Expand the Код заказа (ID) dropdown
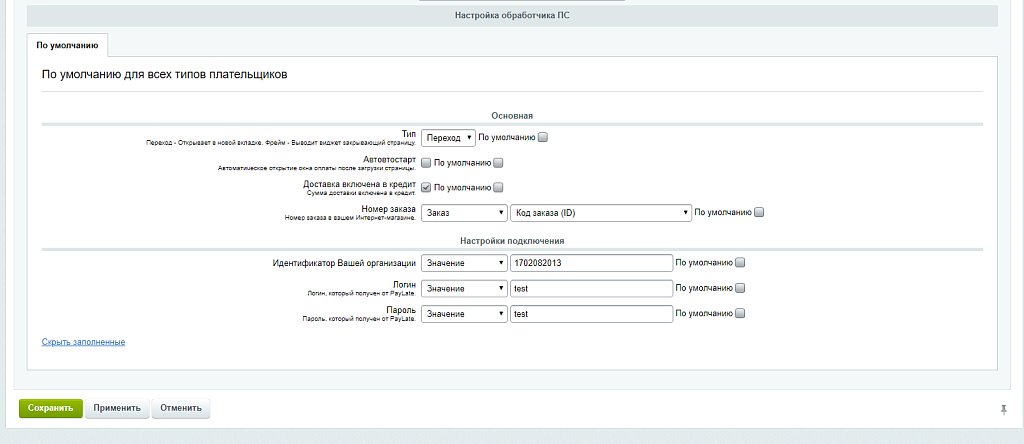 601,212
